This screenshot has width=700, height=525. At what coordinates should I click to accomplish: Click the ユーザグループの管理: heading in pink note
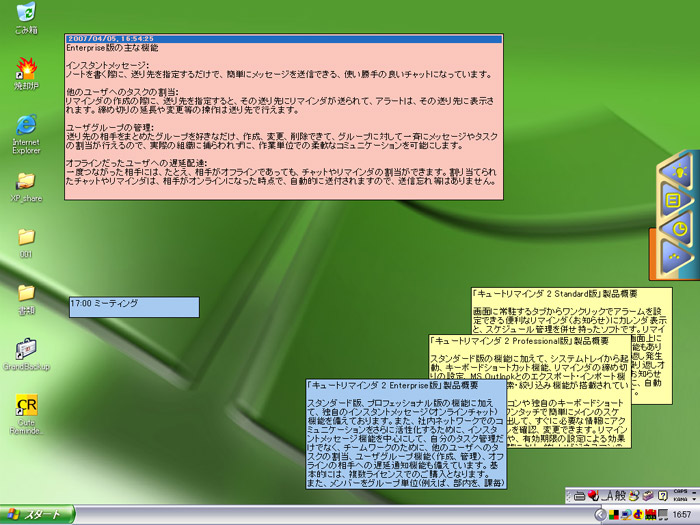110,127
